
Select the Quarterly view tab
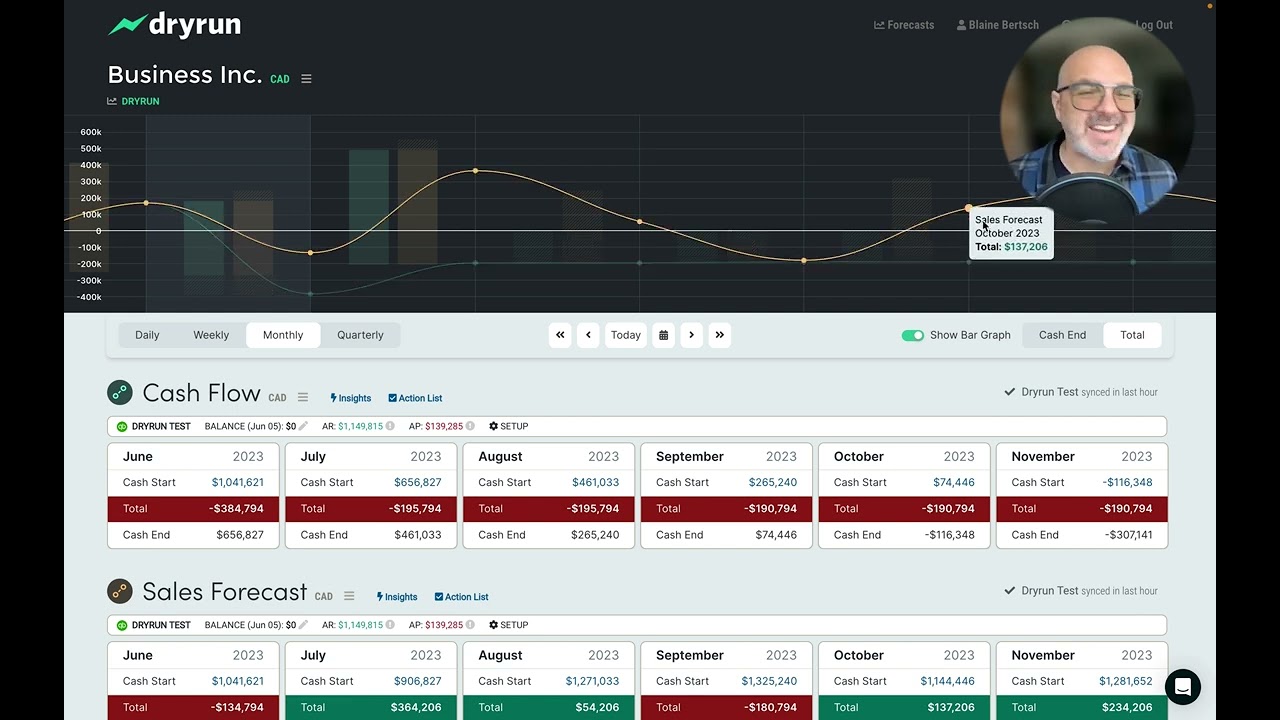click(x=360, y=335)
